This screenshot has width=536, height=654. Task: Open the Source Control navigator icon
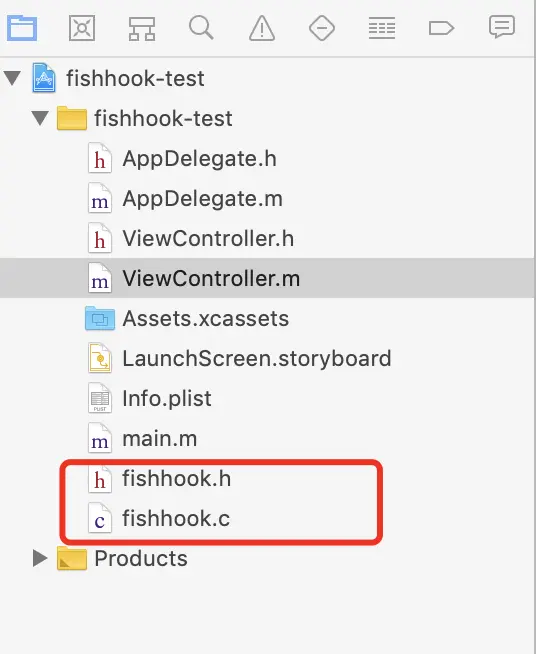[x=82, y=28]
